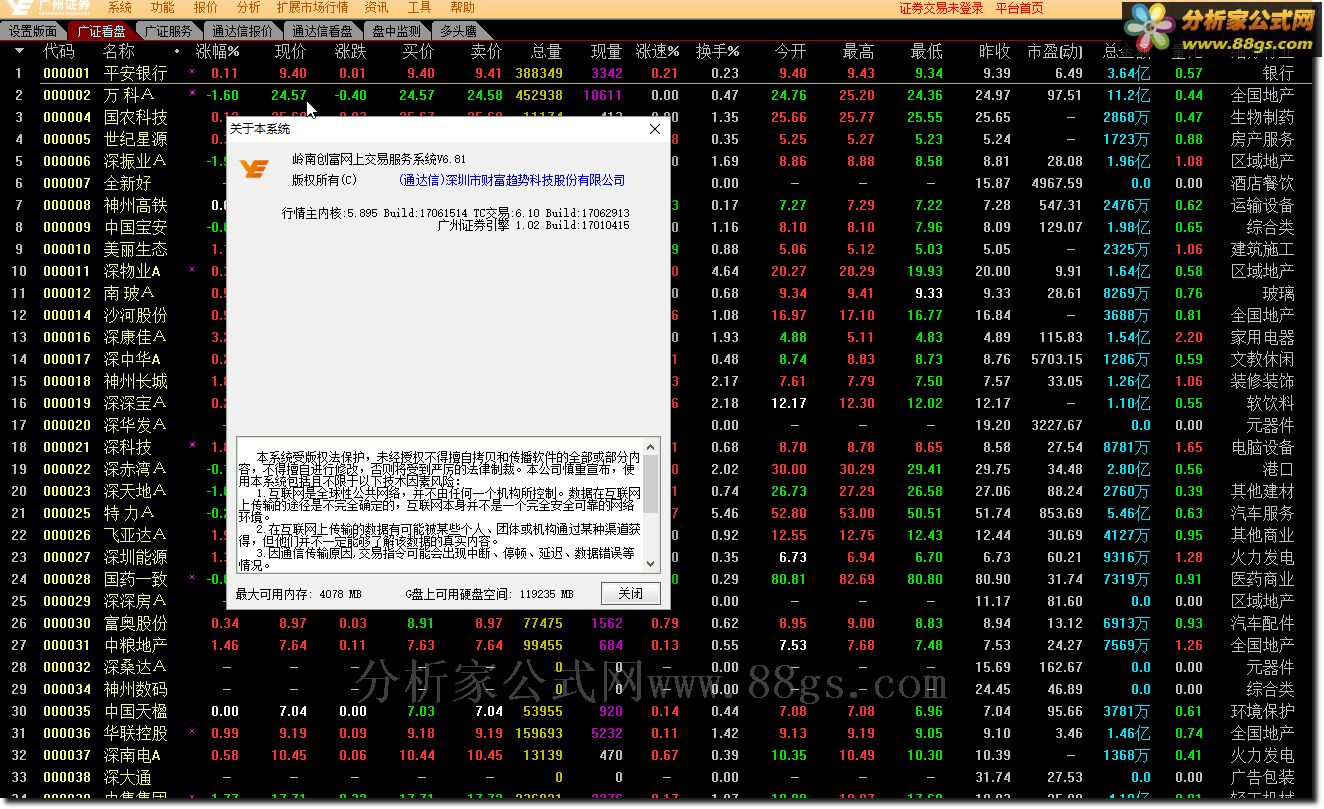Sort by the 涨幅% column header
The image size is (1324, 809).
pyautogui.click(x=217, y=51)
